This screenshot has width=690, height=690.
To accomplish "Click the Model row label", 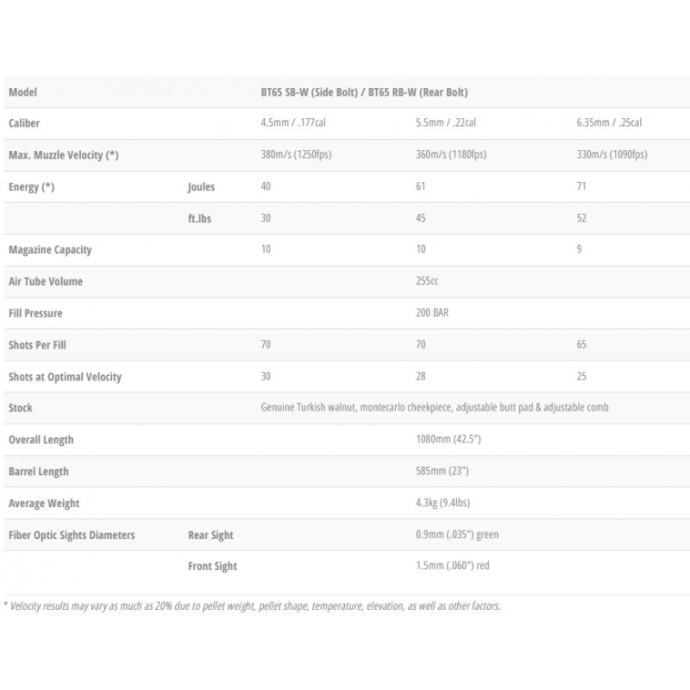I will tap(23, 92).
